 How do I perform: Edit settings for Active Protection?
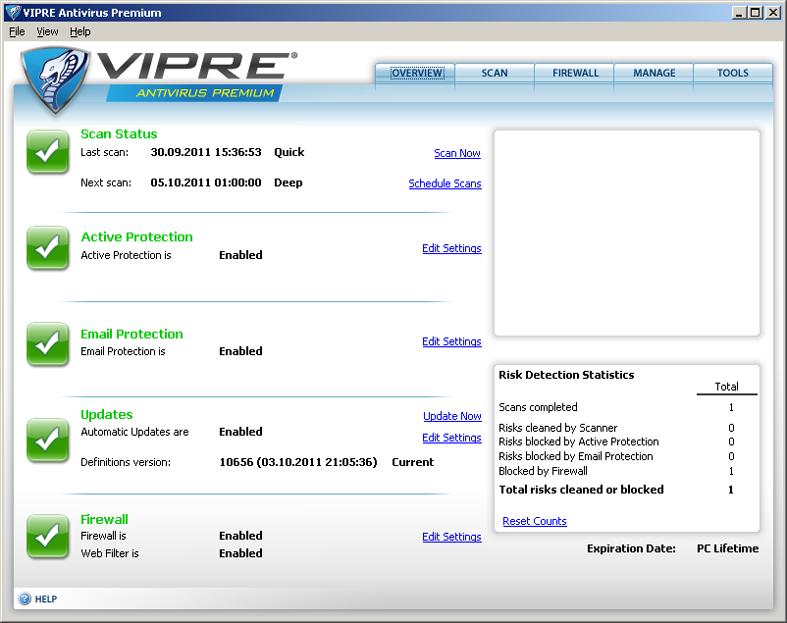click(451, 248)
